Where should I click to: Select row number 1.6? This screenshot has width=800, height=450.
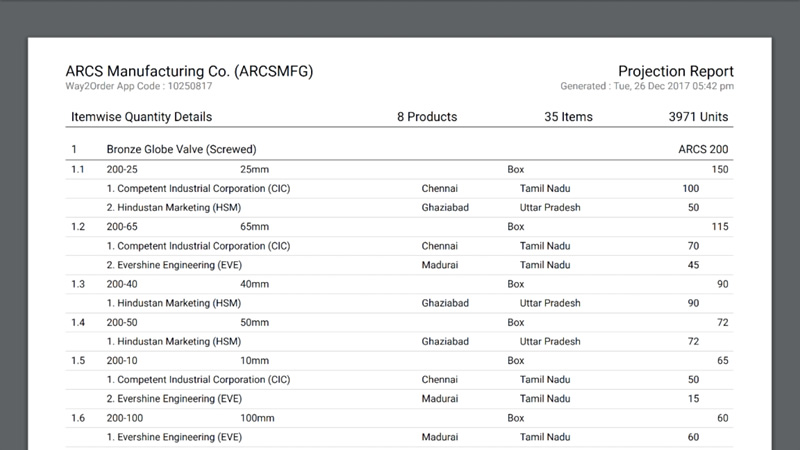78,418
